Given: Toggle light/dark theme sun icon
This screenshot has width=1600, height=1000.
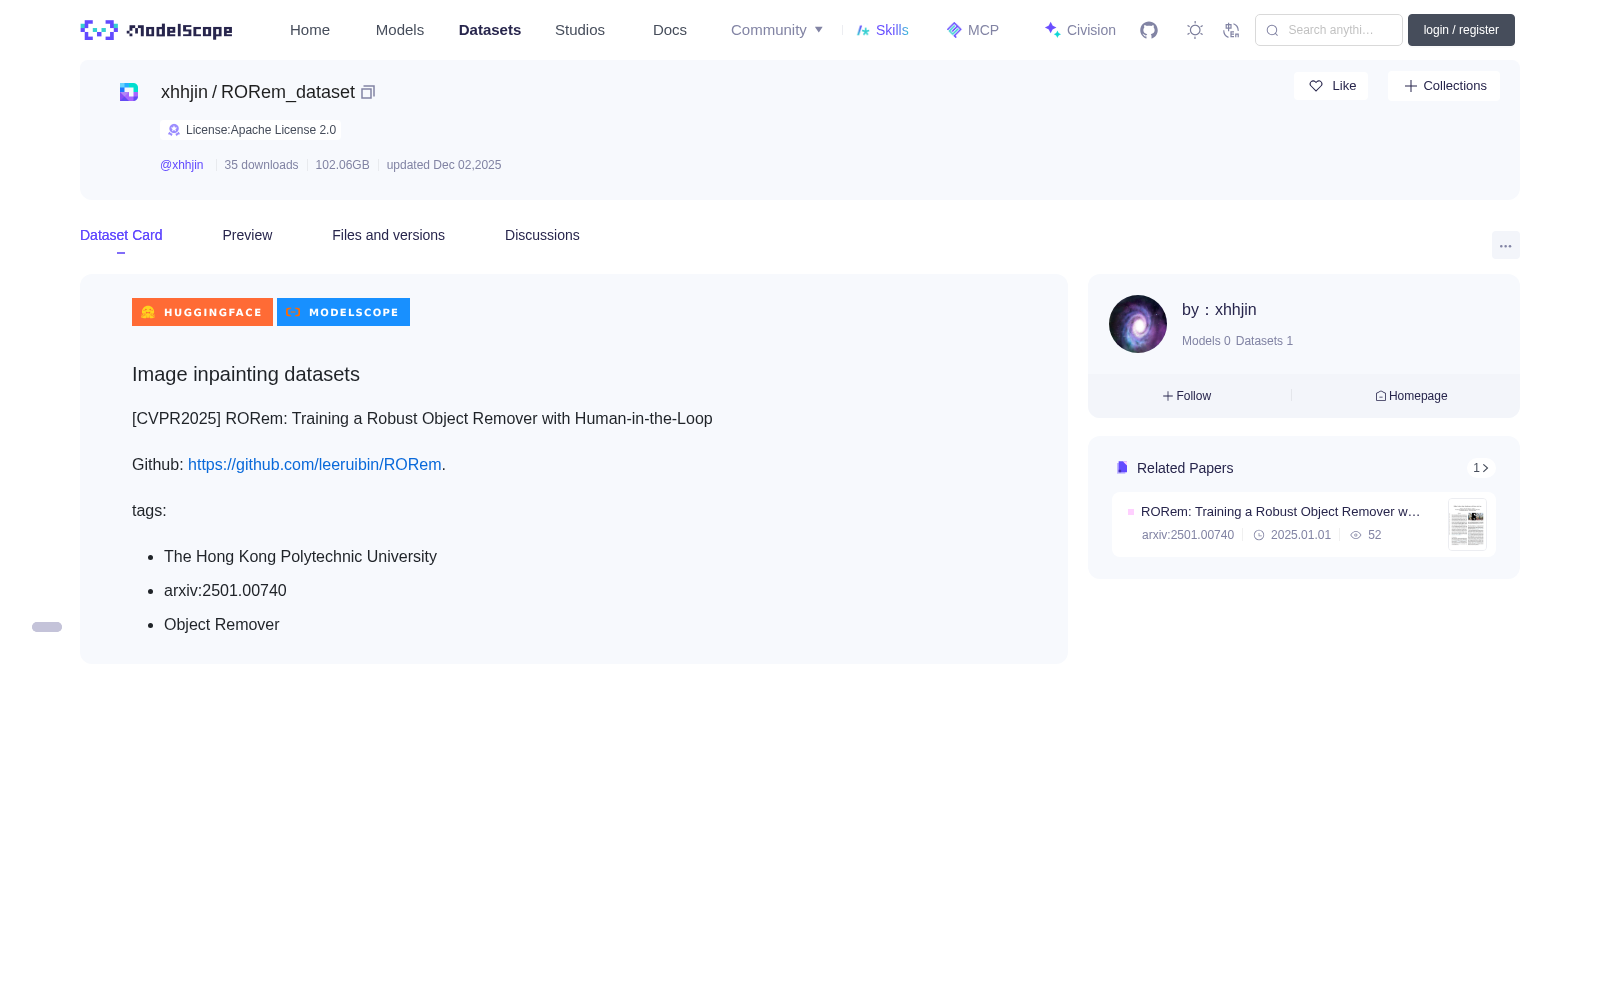Looking at the screenshot, I should tap(1195, 30).
